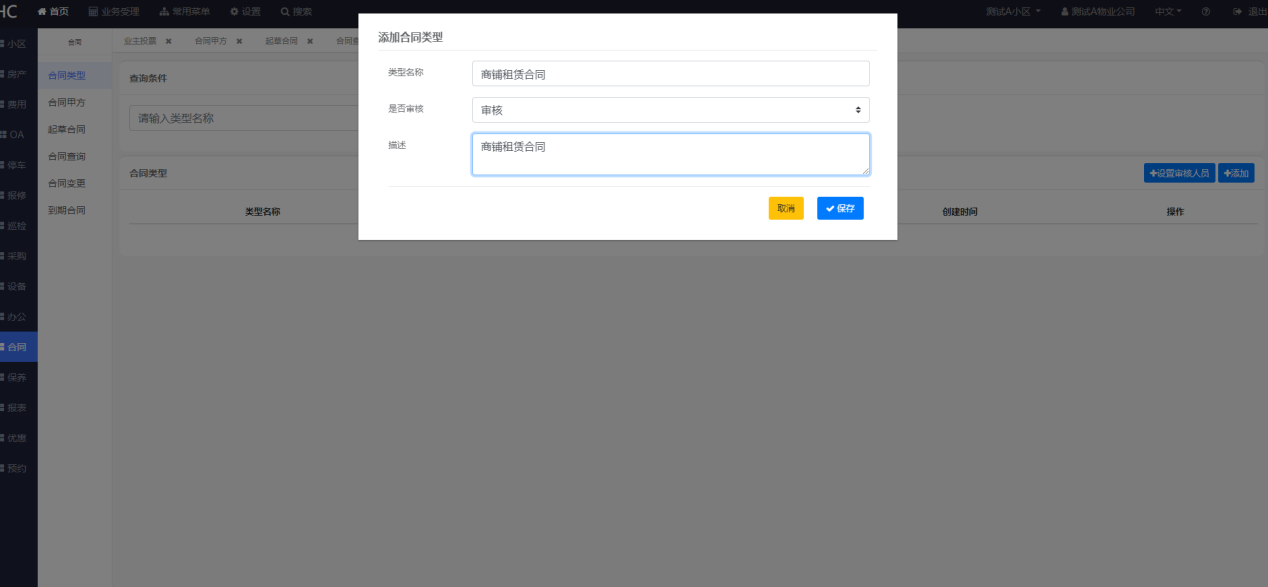Image resolution: width=1268 pixels, height=587 pixels.
Task: Click the HC logo
Action: click(x=9, y=11)
